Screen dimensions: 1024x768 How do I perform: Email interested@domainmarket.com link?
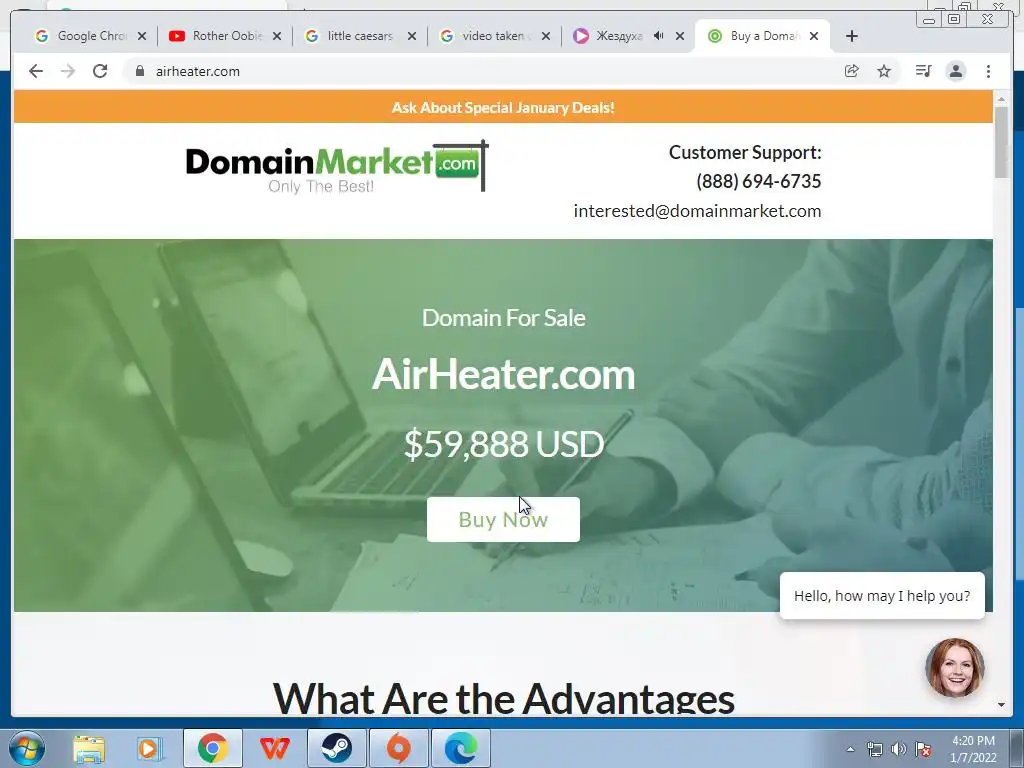(697, 211)
